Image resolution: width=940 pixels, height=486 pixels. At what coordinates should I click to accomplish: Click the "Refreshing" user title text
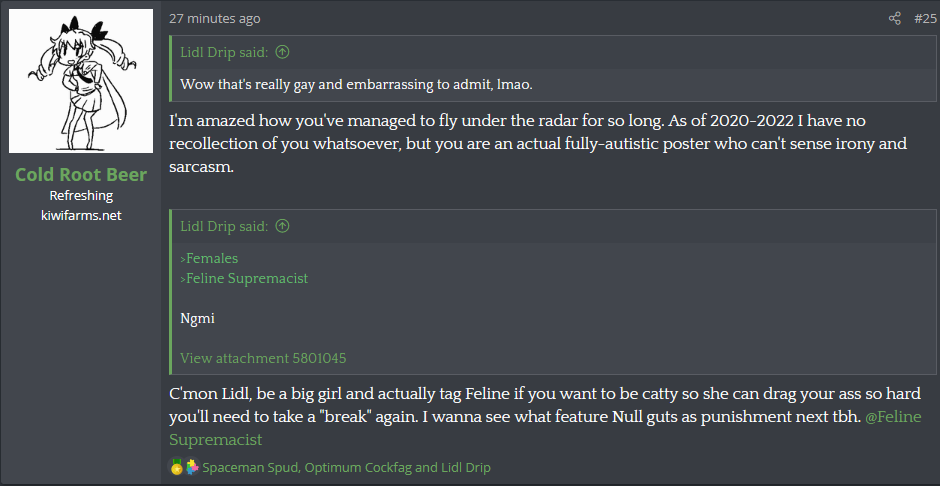(x=81, y=196)
